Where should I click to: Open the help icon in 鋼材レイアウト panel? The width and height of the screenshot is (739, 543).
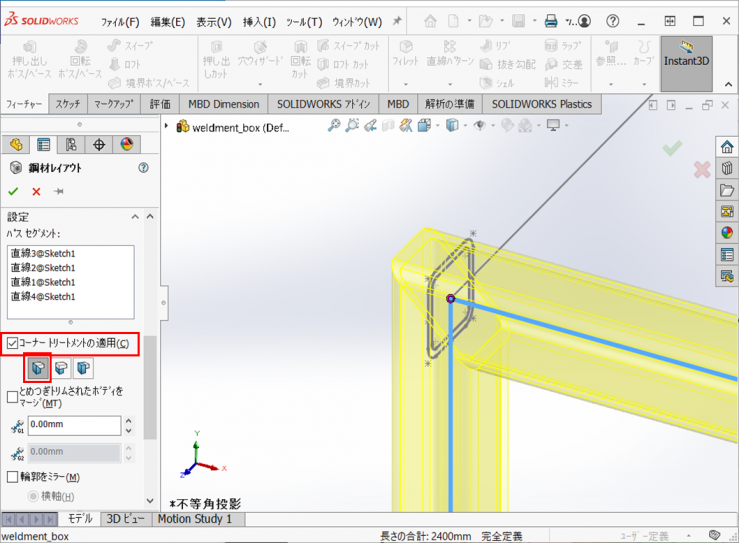tap(143, 168)
